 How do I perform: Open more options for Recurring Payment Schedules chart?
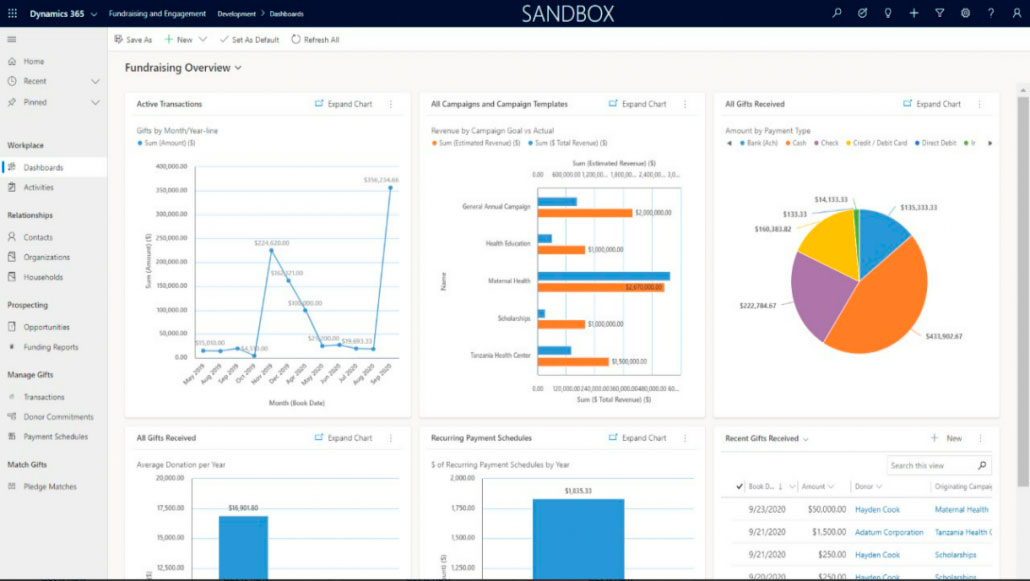click(x=685, y=438)
